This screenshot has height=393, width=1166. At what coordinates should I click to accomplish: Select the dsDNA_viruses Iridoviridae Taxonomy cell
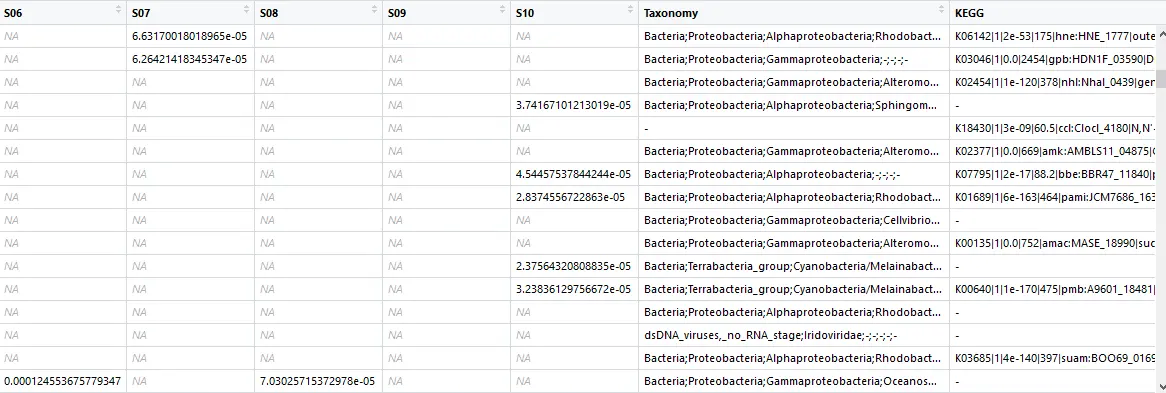[x=794, y=335]
